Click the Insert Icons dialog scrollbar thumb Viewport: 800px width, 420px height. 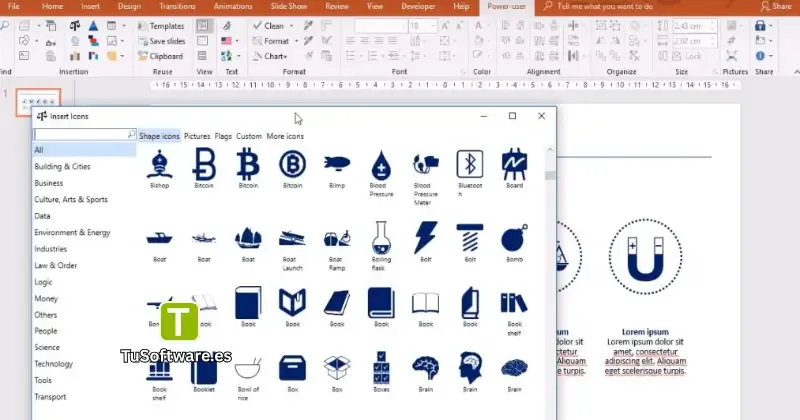[x=550, y=175]
